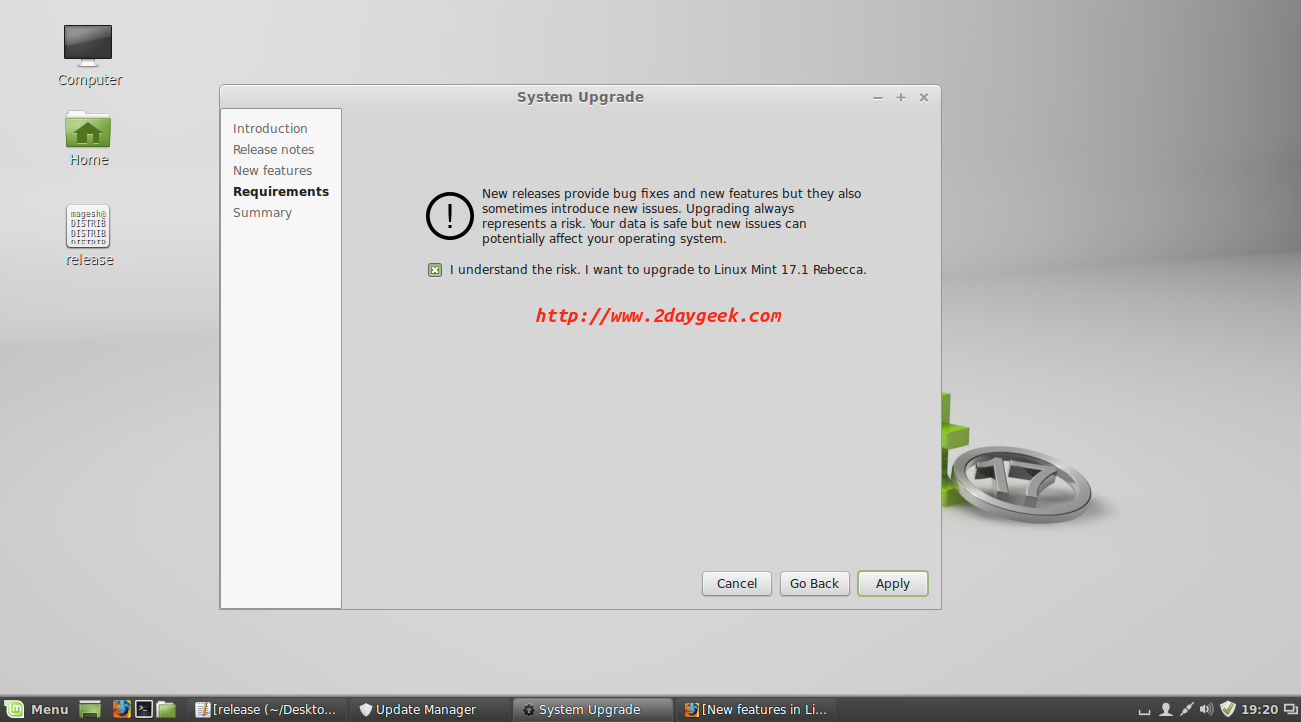Screen dimensions: 1301x722
Task: Open the sound volume tray icon
Action: pyautogui.click(x=1206, y=710)
